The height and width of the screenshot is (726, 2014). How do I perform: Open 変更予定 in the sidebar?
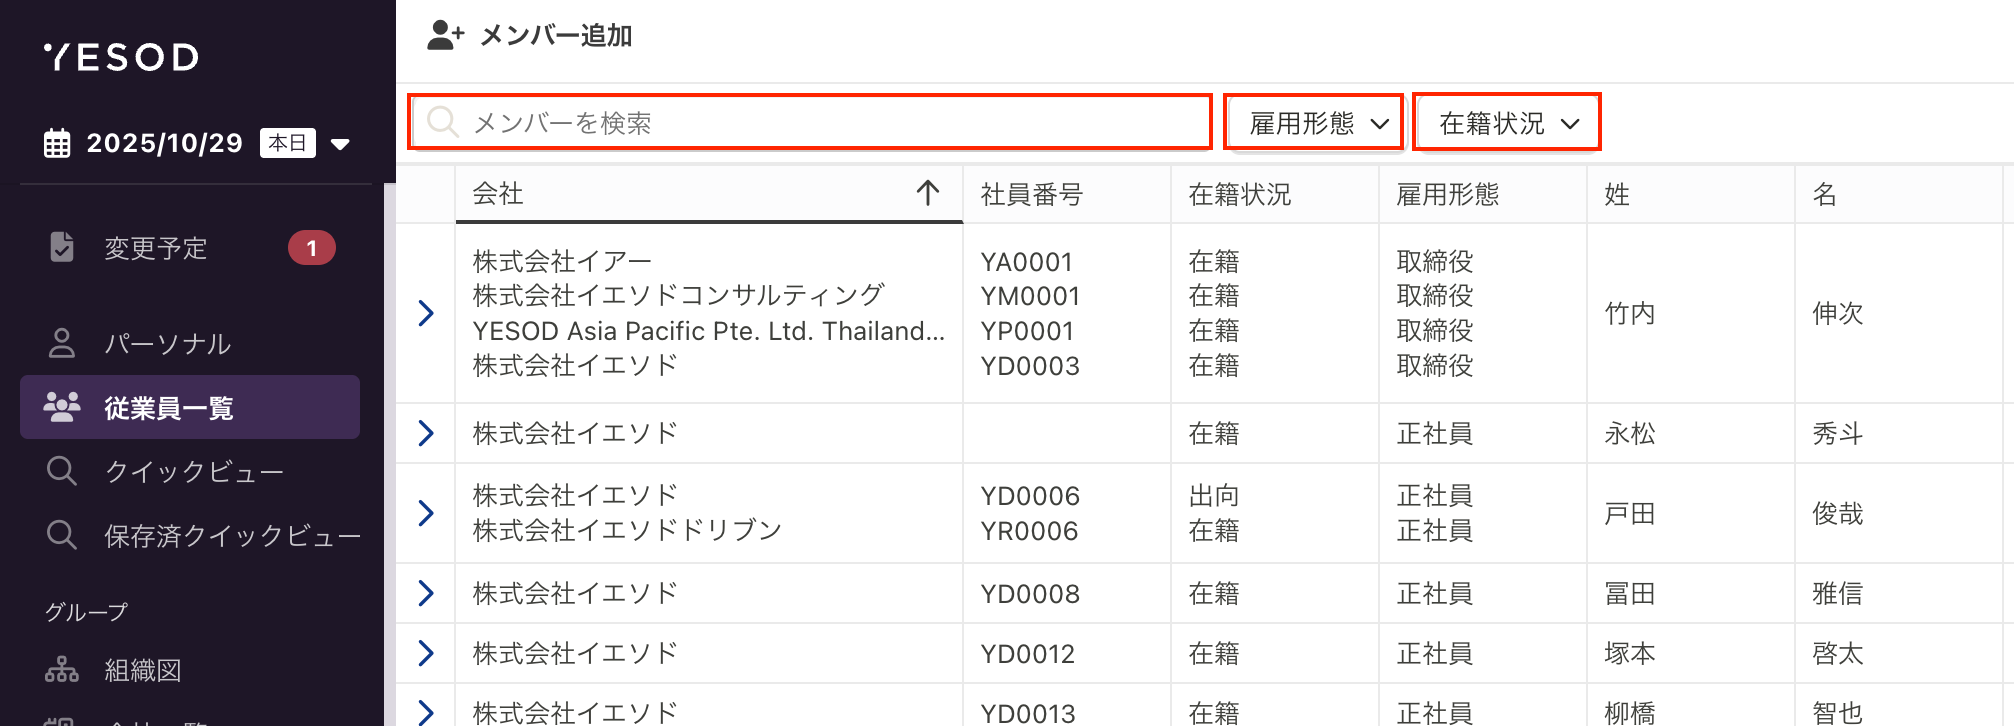pos(156,248)
